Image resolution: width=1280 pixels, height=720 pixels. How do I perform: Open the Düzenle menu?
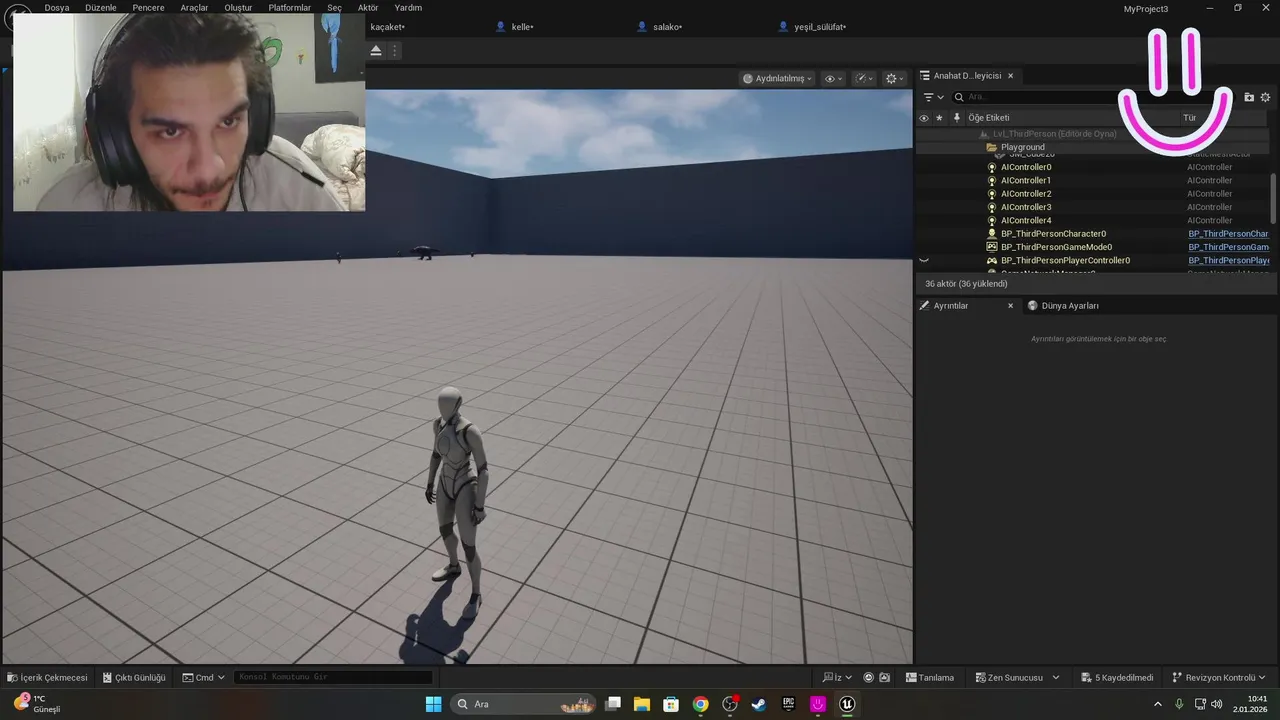(x=100, y=7)
